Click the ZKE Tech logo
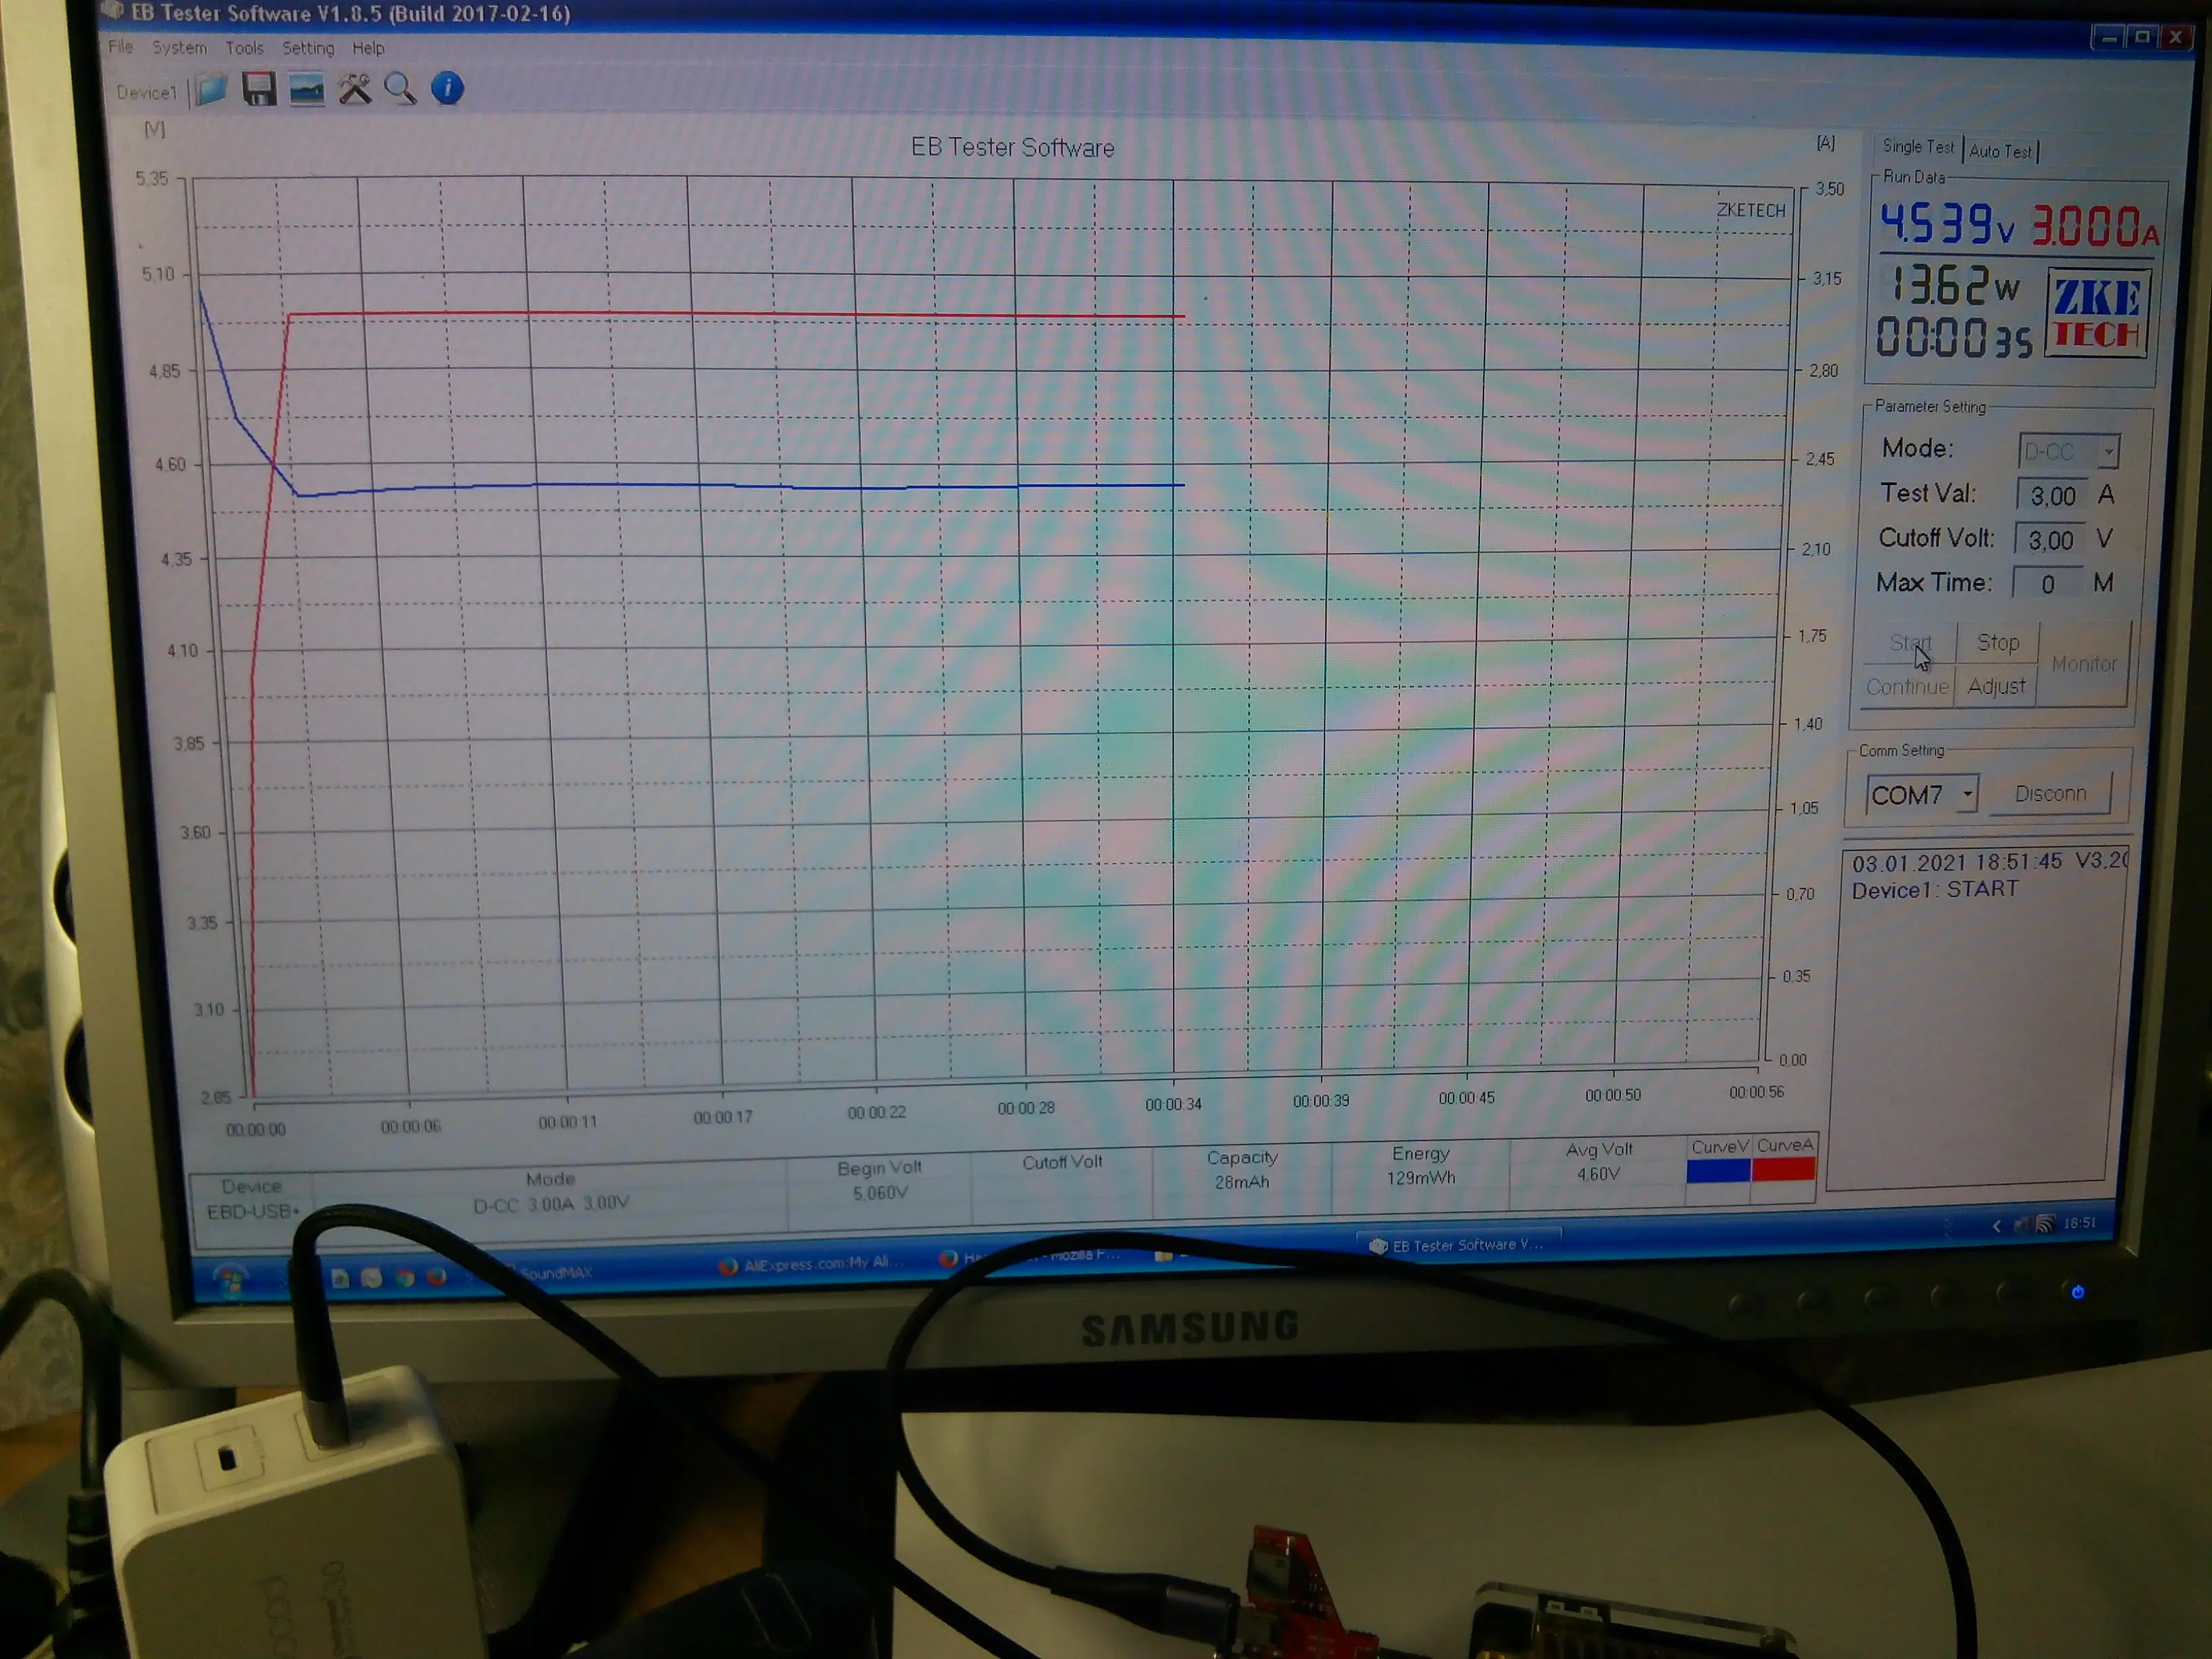Viewport: 2212px width, 1659px height. (x=2096, y=313)
